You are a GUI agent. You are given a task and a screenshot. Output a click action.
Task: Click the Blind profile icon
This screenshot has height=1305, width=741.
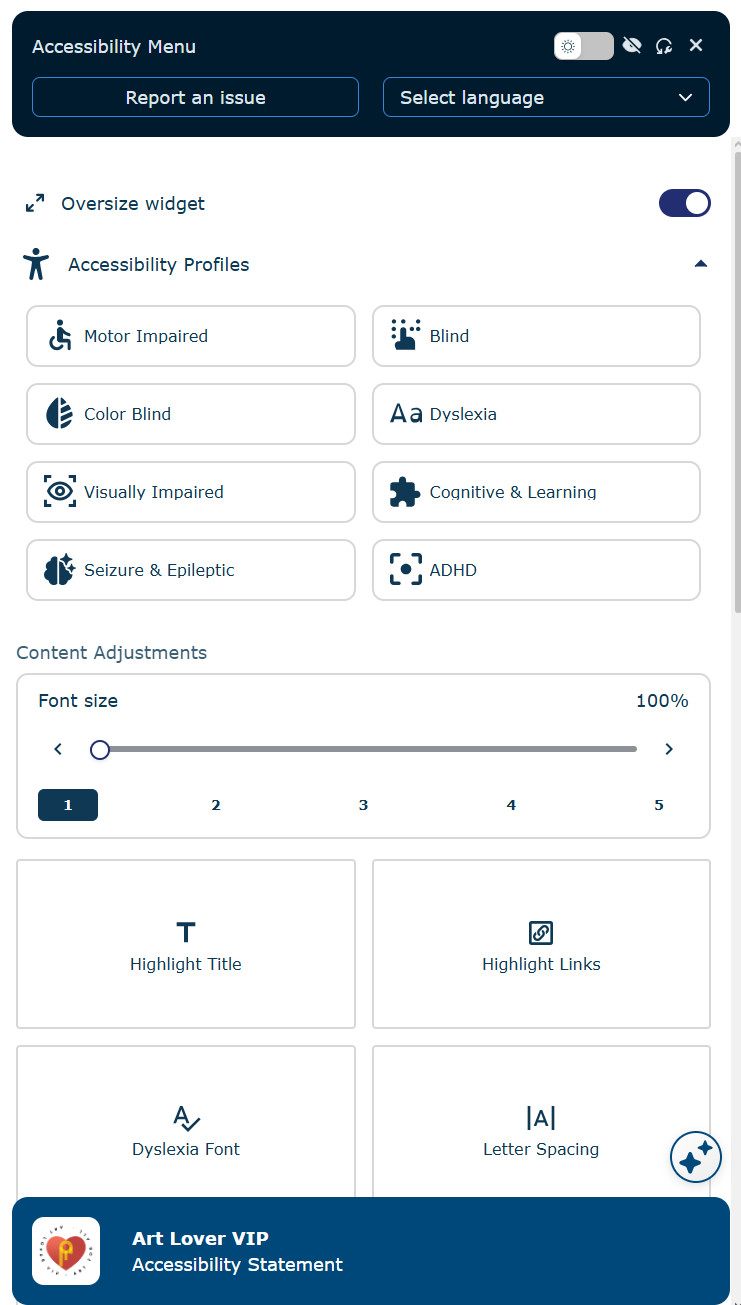tap(405, 336)
